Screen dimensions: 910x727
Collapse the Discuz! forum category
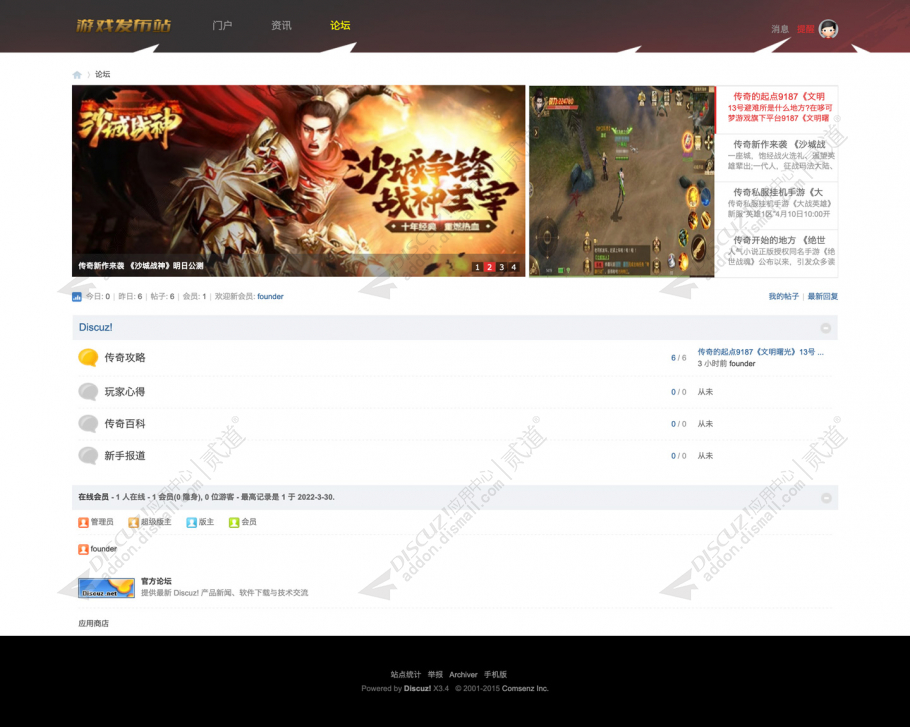tap(825, 328)
